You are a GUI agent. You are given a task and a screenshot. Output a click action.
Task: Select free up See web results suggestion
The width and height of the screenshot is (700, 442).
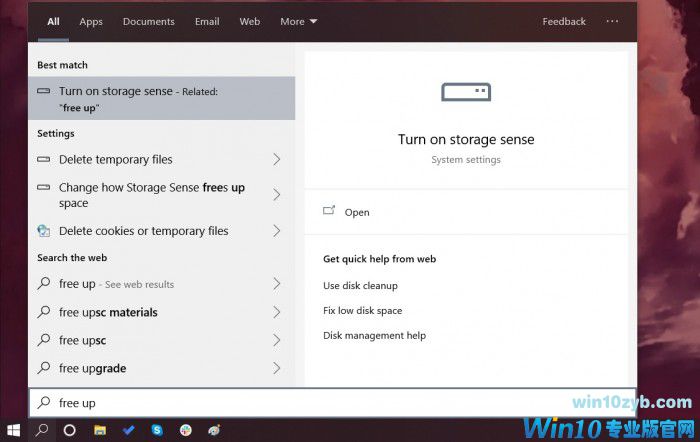pyautogui.click(x=162, y=284)
